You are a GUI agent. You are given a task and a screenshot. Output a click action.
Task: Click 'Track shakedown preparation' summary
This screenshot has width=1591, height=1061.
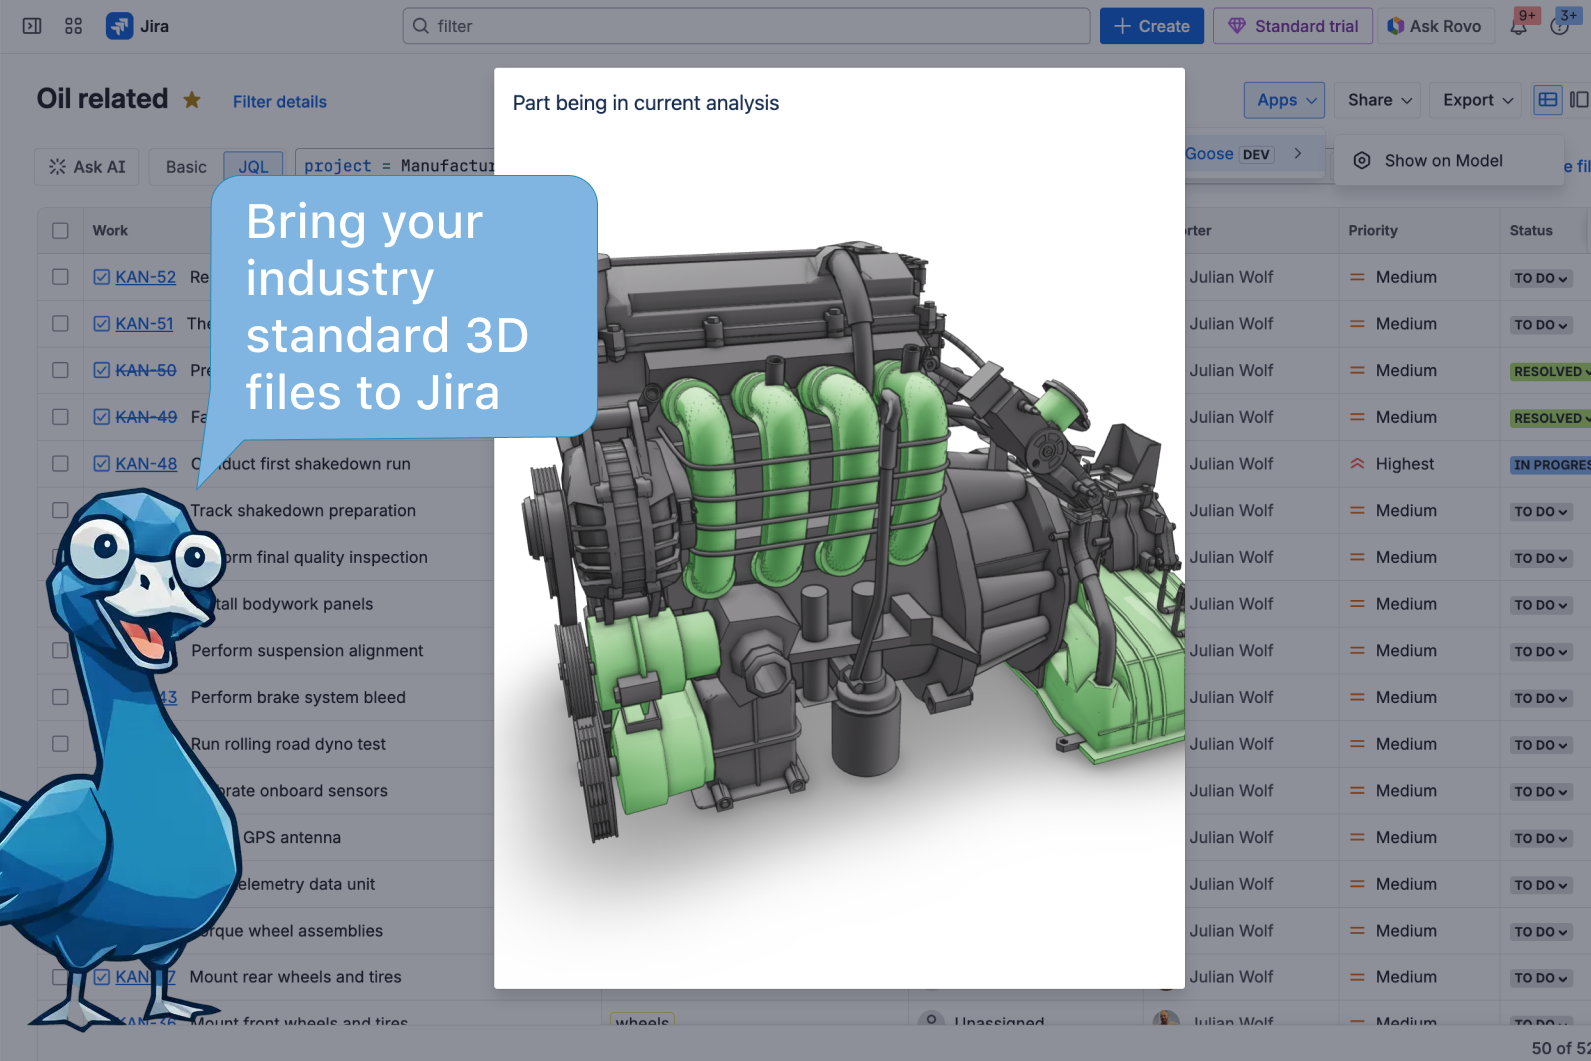pos(303,511)
